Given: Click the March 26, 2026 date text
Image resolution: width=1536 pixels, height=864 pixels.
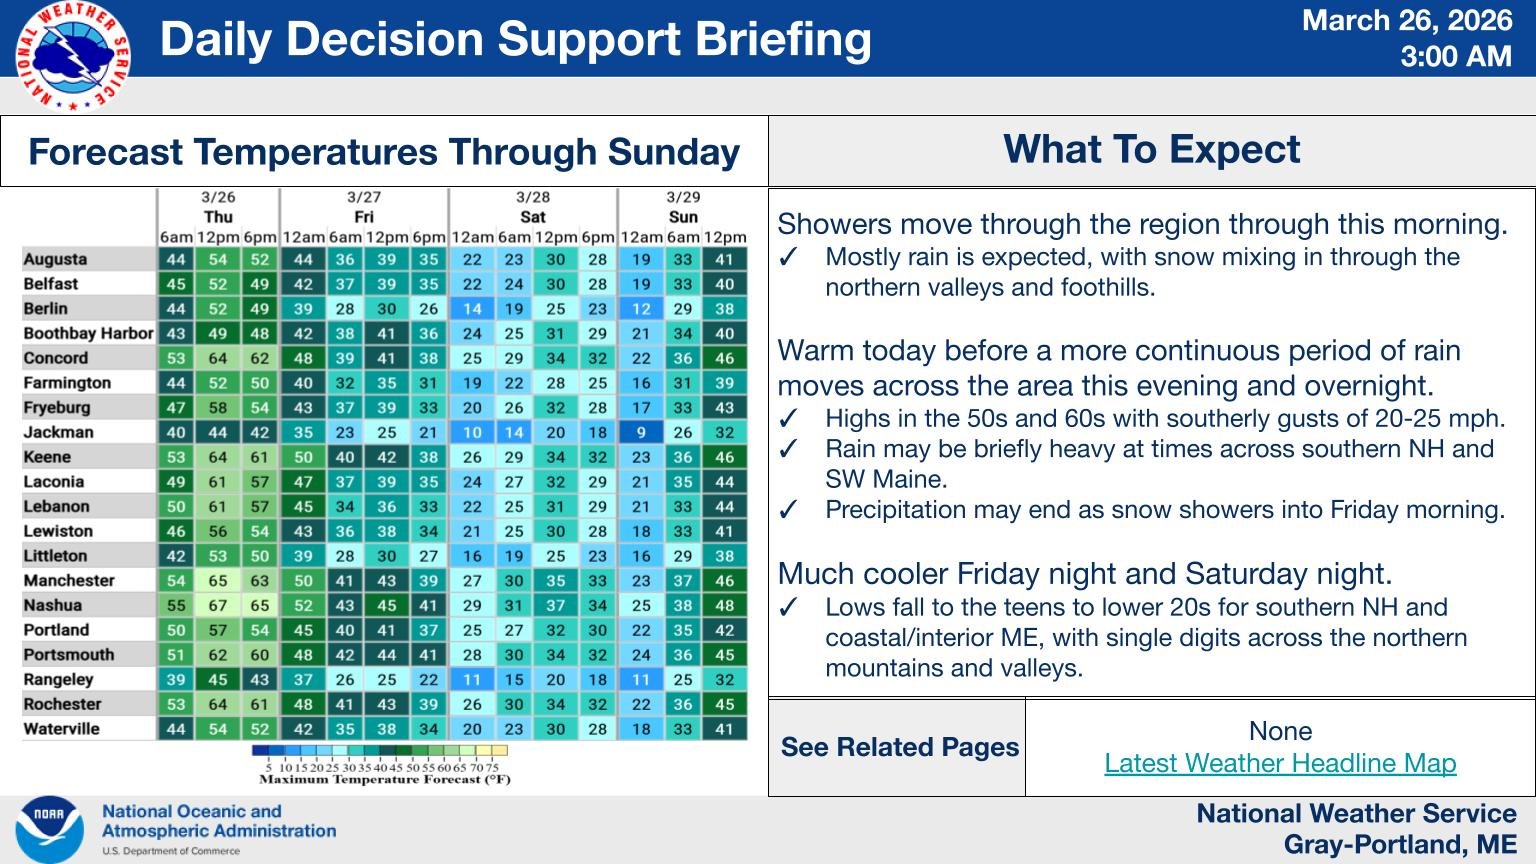Looking at the screenshot, I should tap(1406, 21).
